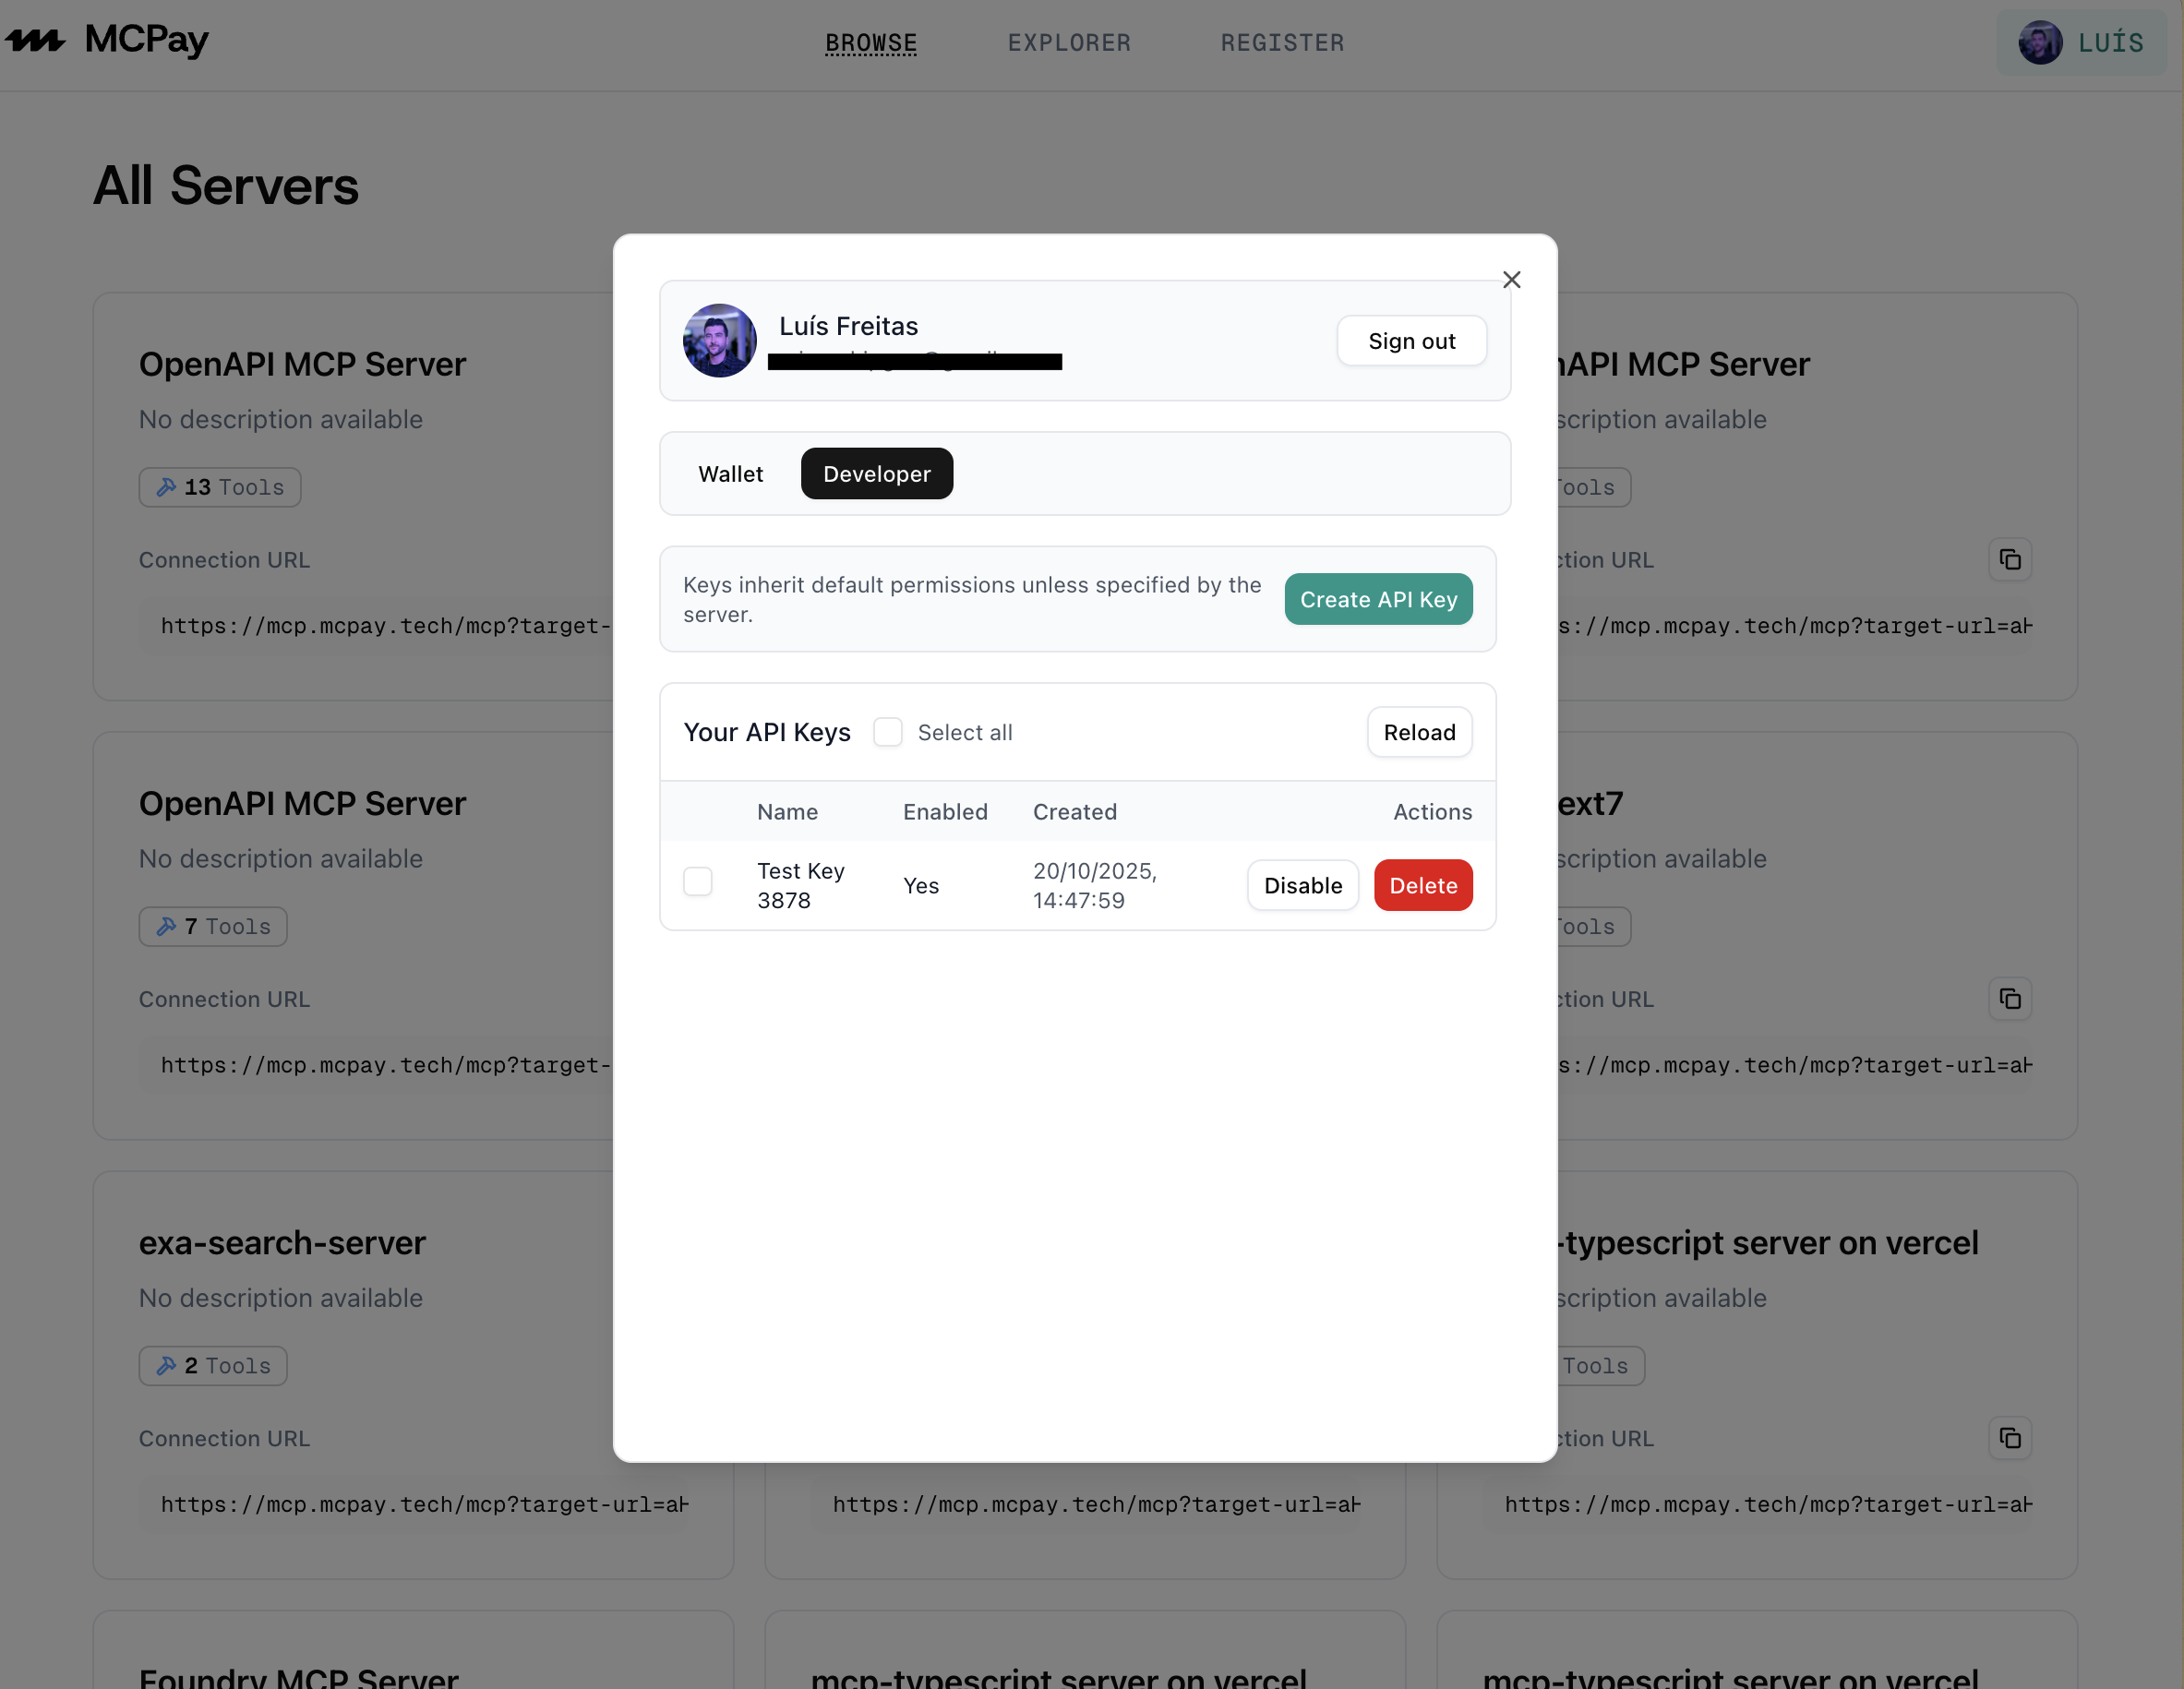The width and height of the screenshot is (2184, 1689).
Task: Go to the Register nav item
Action: [x=1282, y=43]
